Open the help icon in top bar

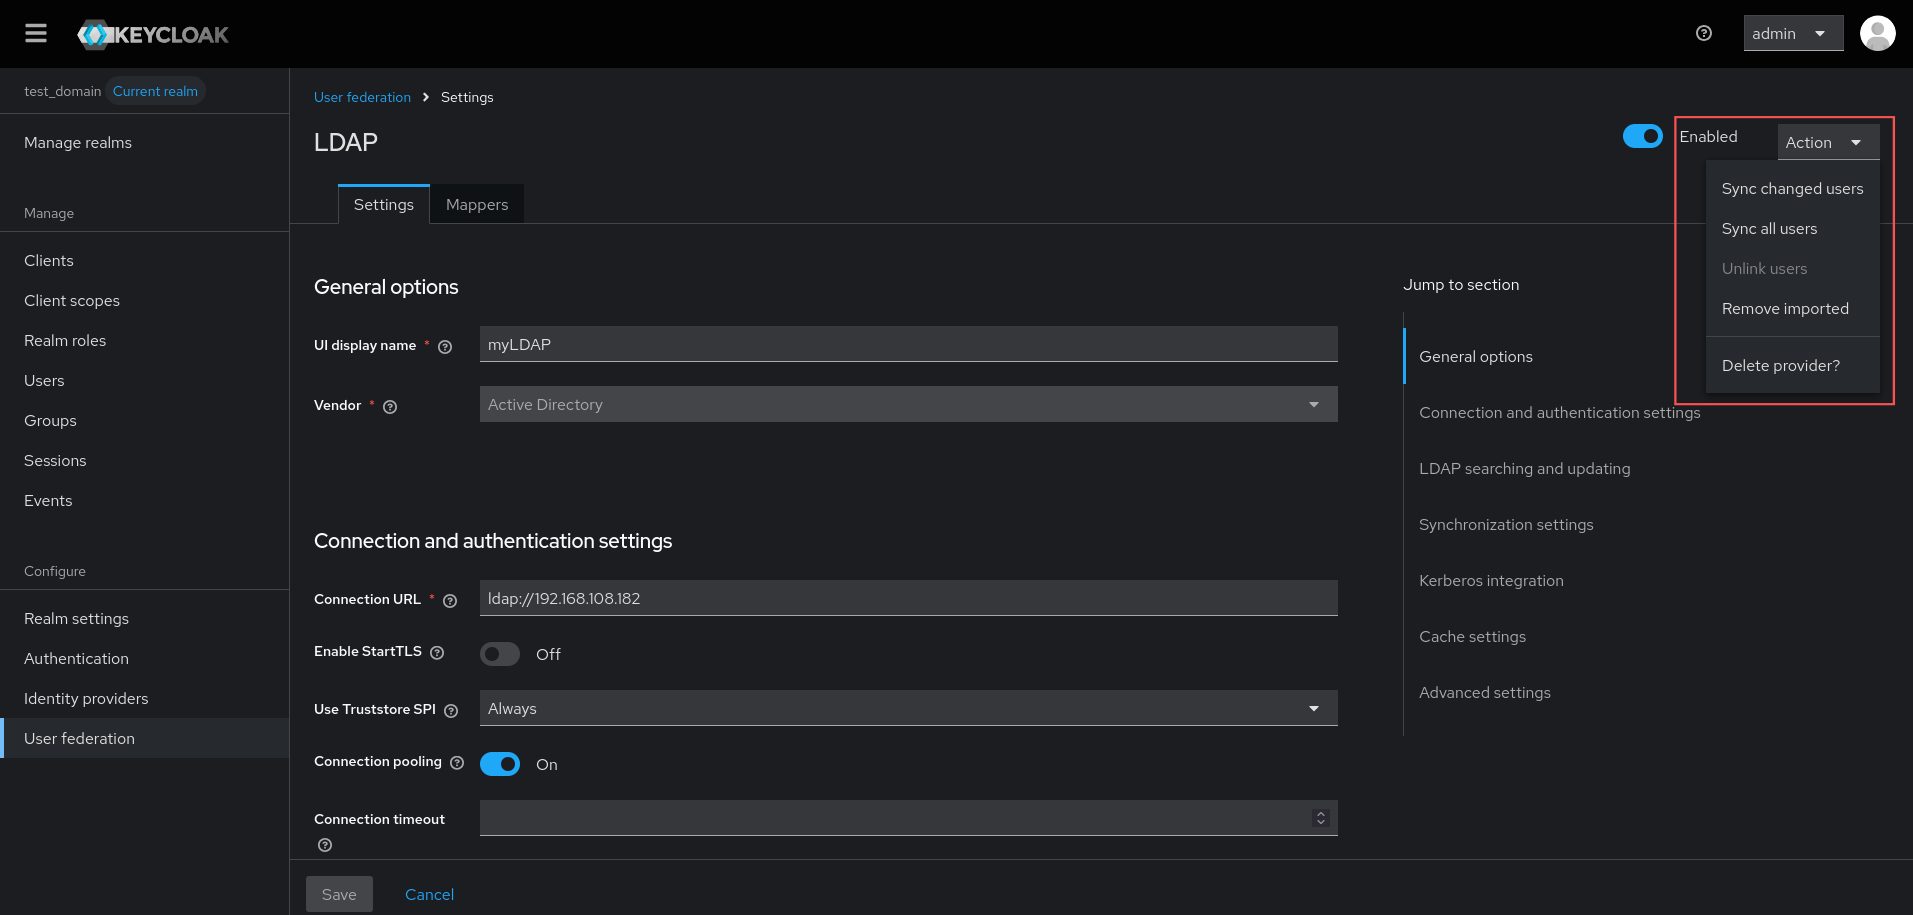[x=1704, y=34]
